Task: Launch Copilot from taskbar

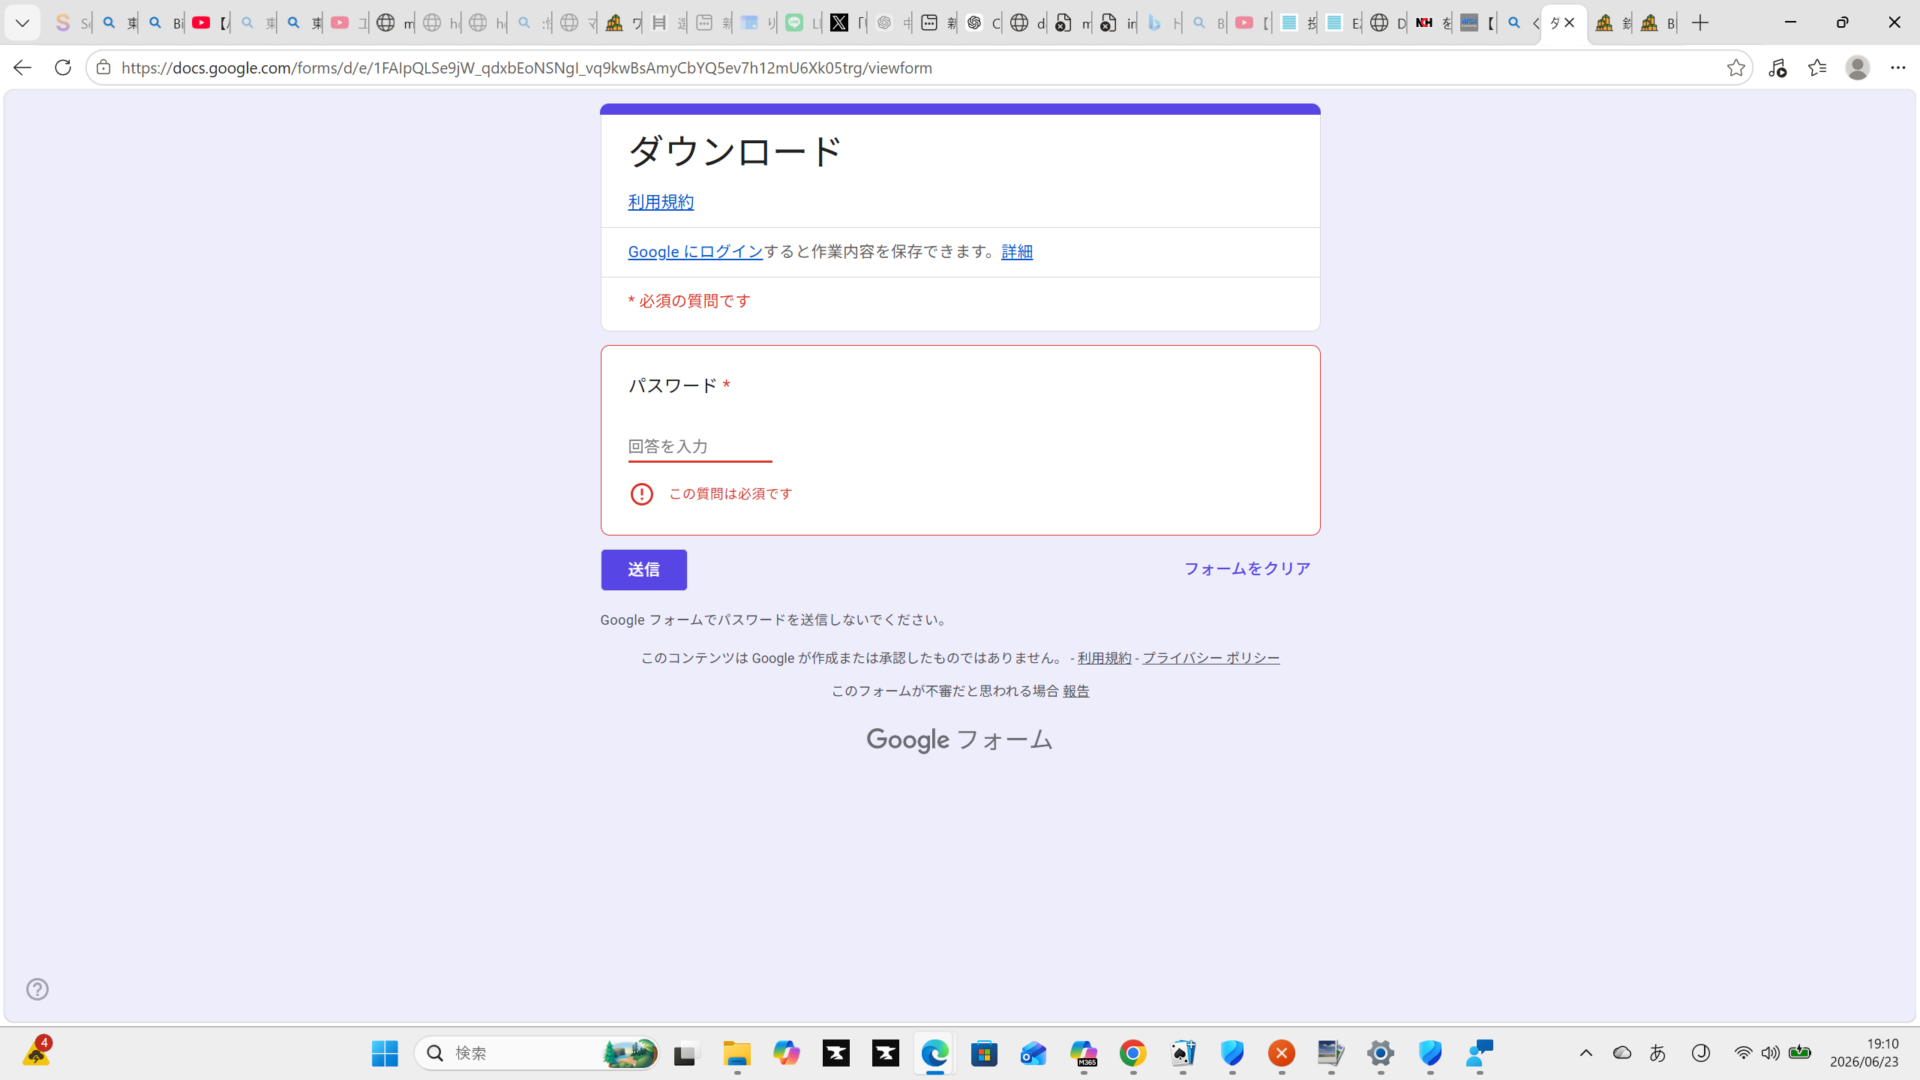Action: point(786,1053)
